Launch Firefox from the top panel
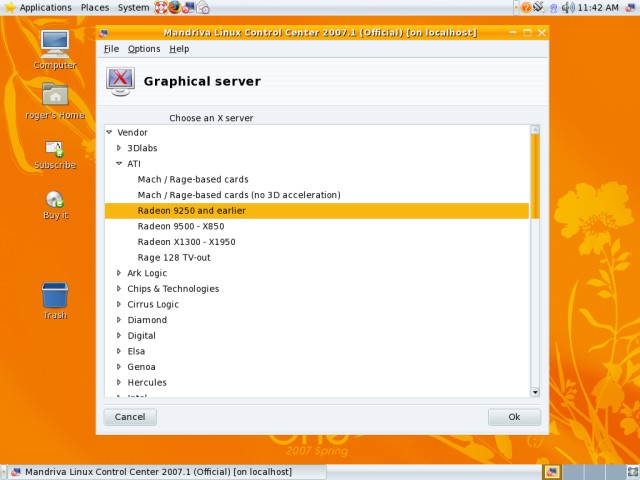The image size is (640, 480). click(174, 7)
